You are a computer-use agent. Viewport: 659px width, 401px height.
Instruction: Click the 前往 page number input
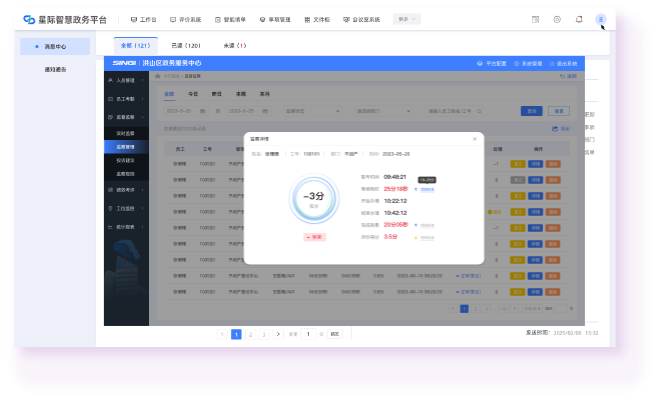308,334
